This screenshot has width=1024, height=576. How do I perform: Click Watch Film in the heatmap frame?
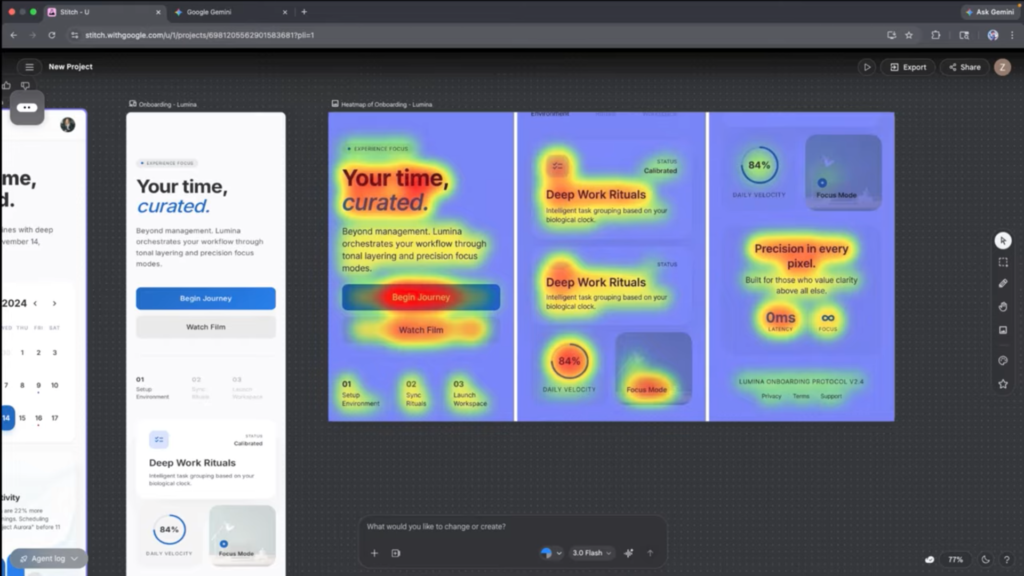421,330
